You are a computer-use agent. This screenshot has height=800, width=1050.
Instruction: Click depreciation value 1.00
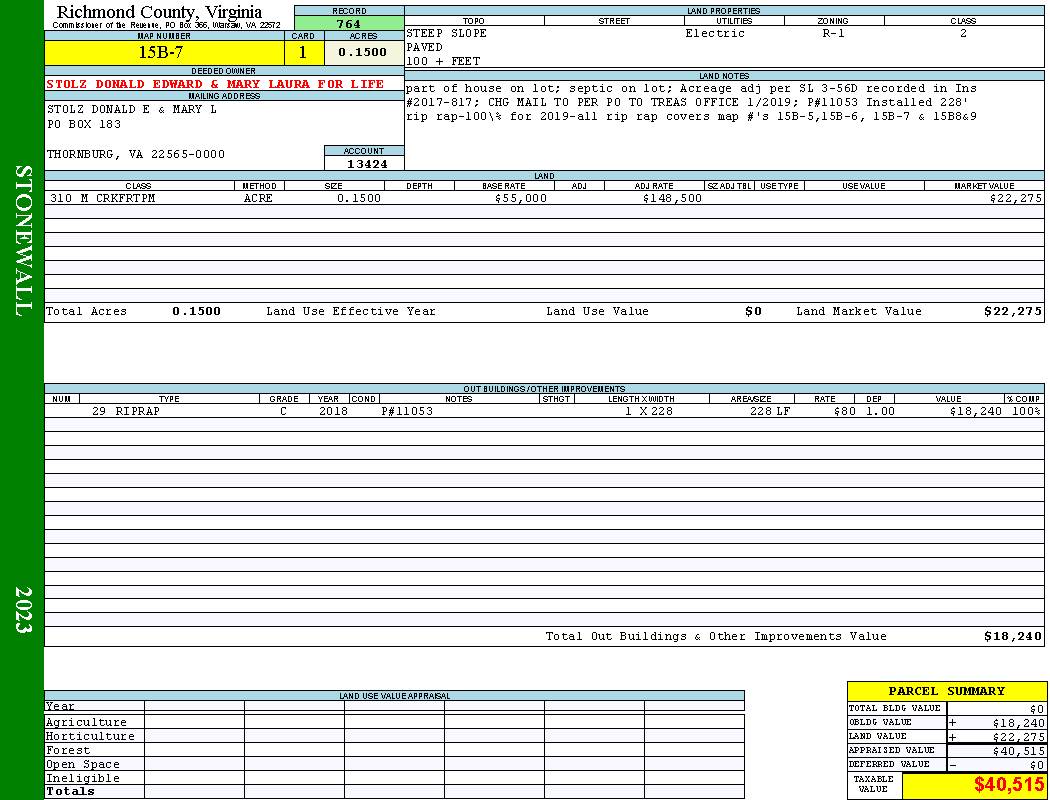pos(880,411)
